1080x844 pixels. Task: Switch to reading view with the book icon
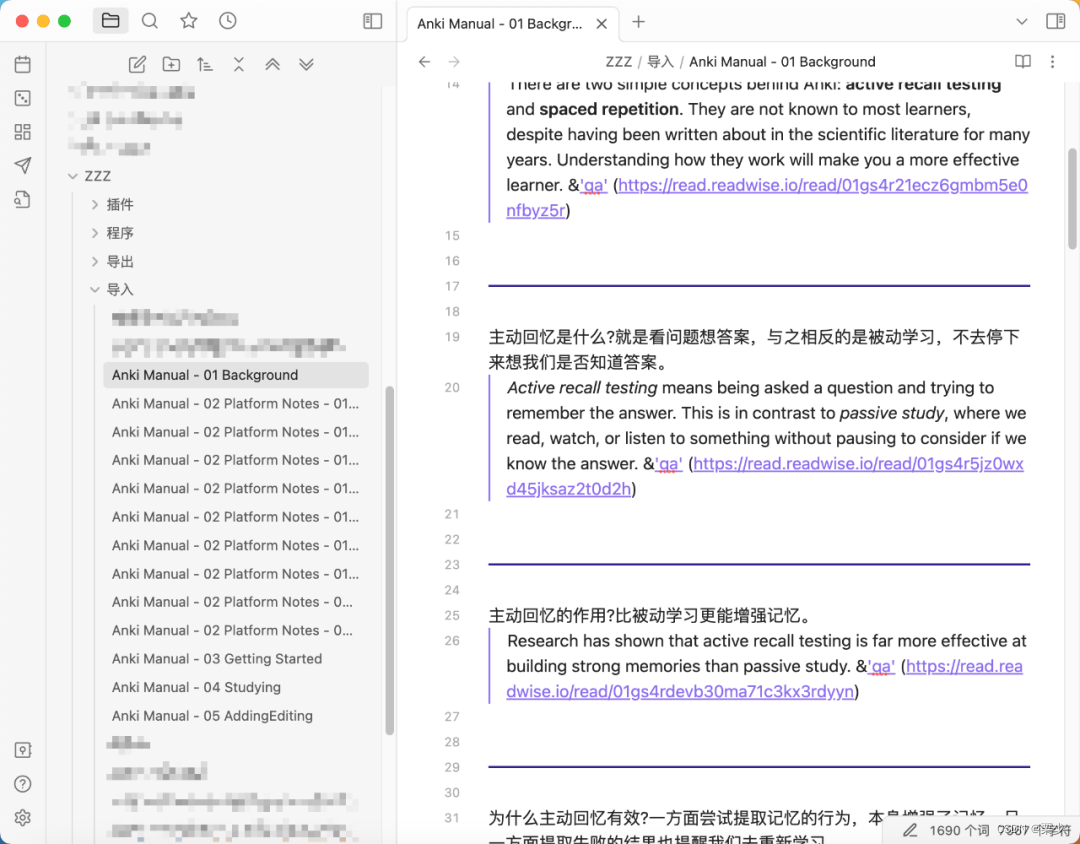1022,61
